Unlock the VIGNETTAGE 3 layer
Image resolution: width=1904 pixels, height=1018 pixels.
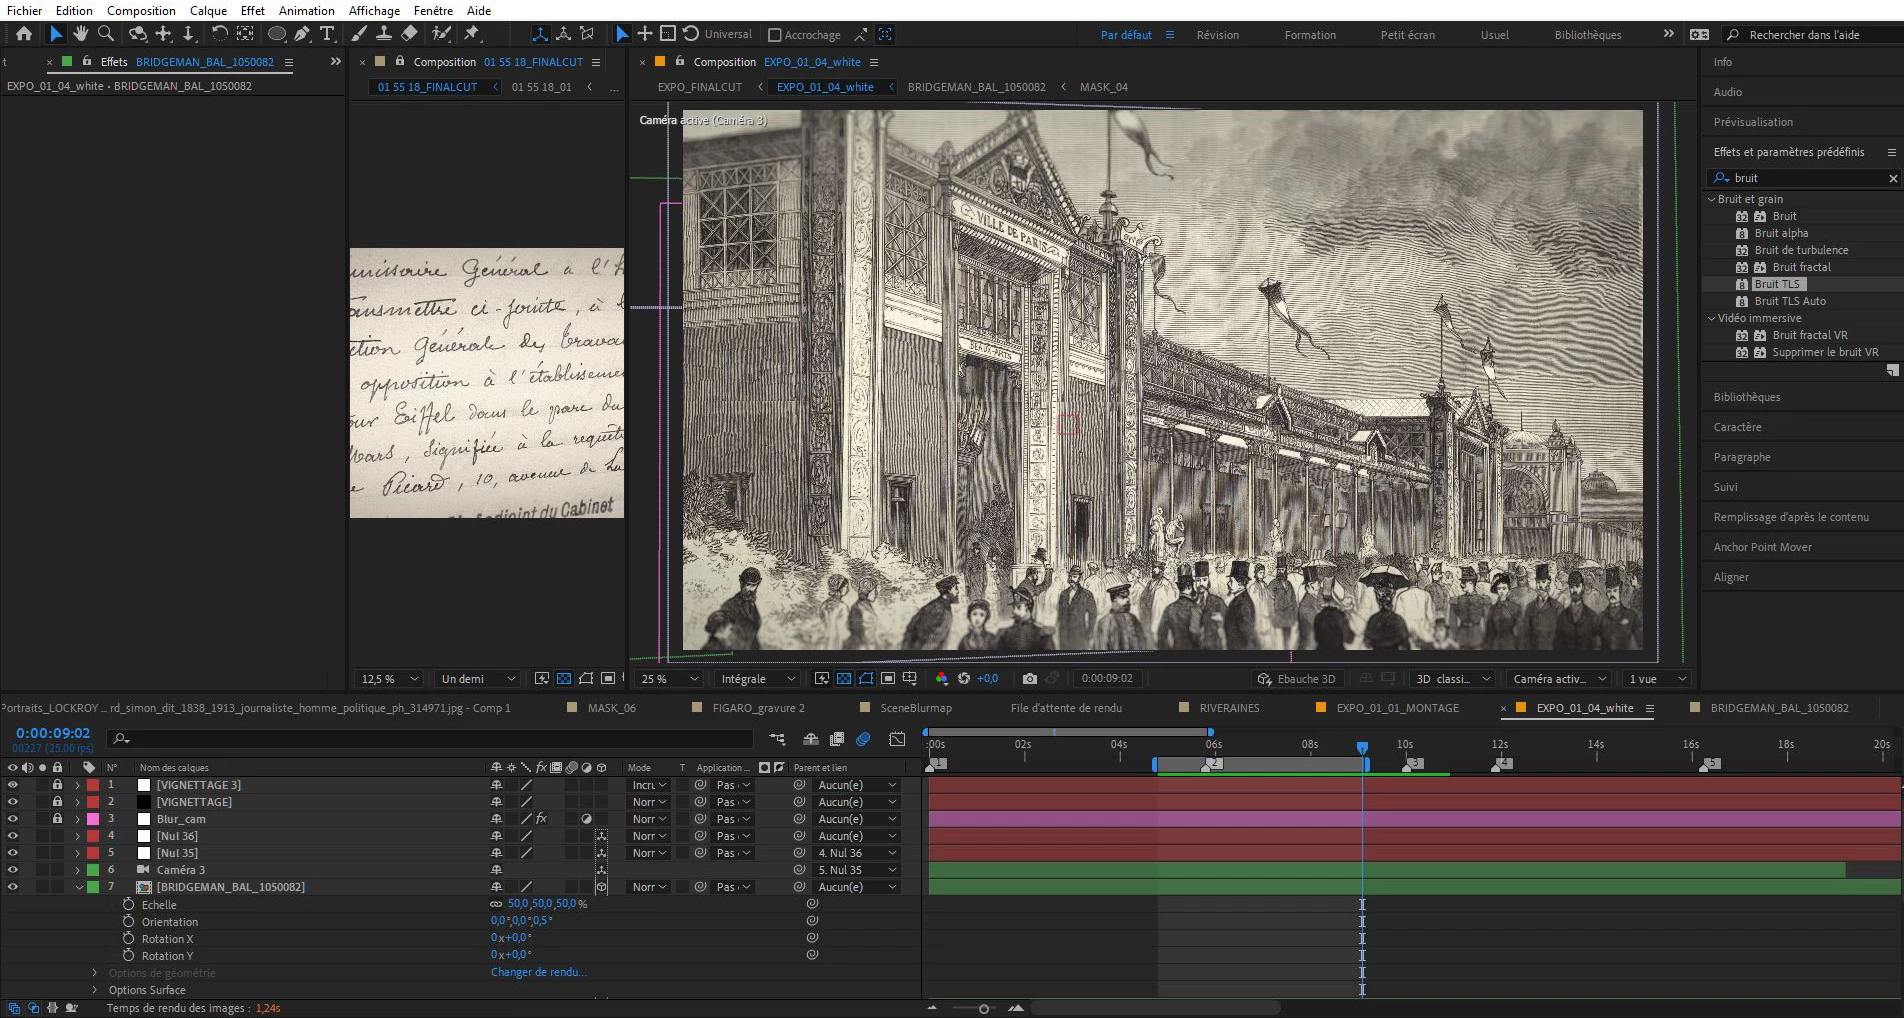pyautogui.click(x=57, y=785)
